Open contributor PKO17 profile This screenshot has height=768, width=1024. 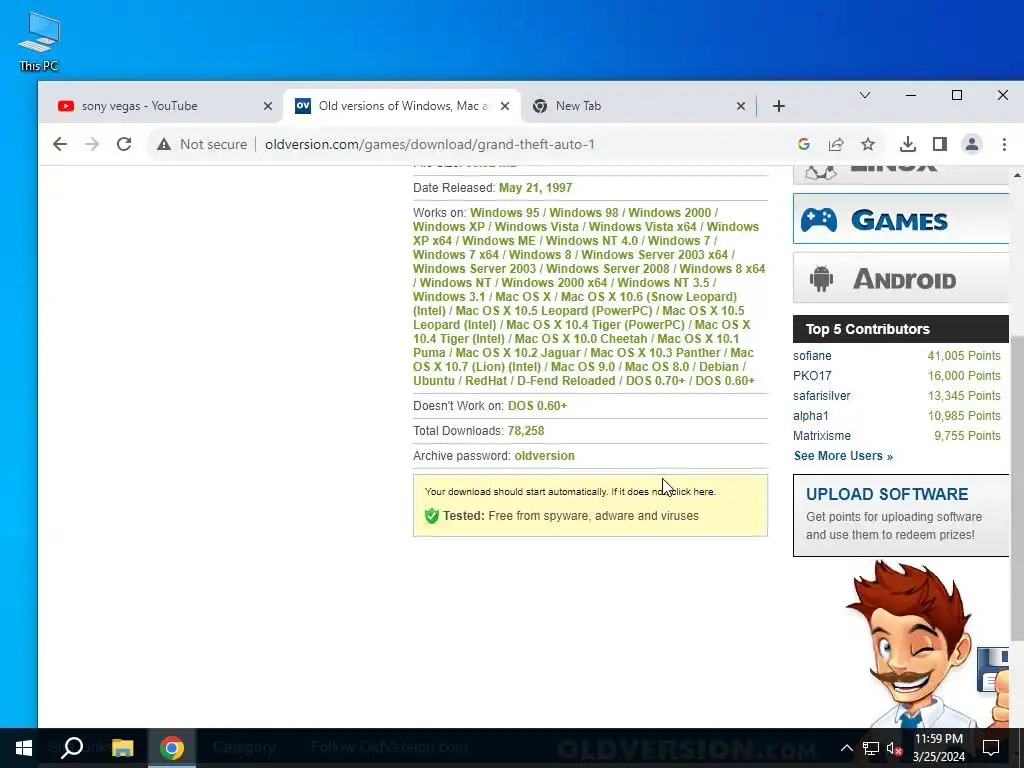tap(812, 376)
